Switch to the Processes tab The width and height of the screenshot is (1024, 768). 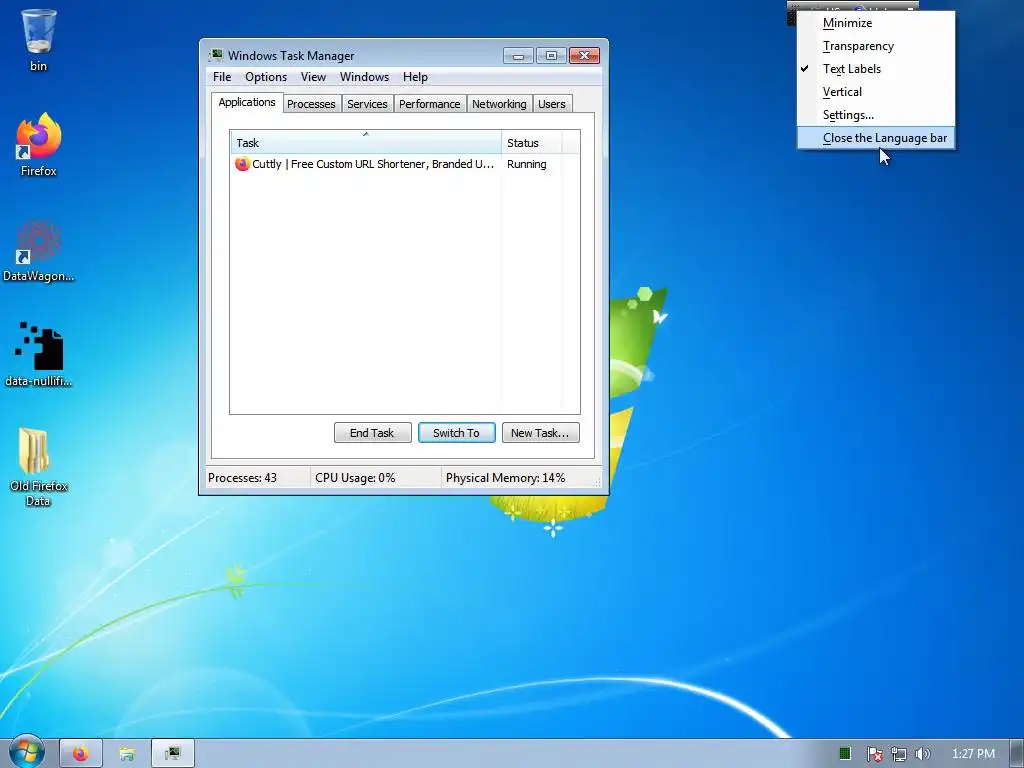(x=311, y=104)
